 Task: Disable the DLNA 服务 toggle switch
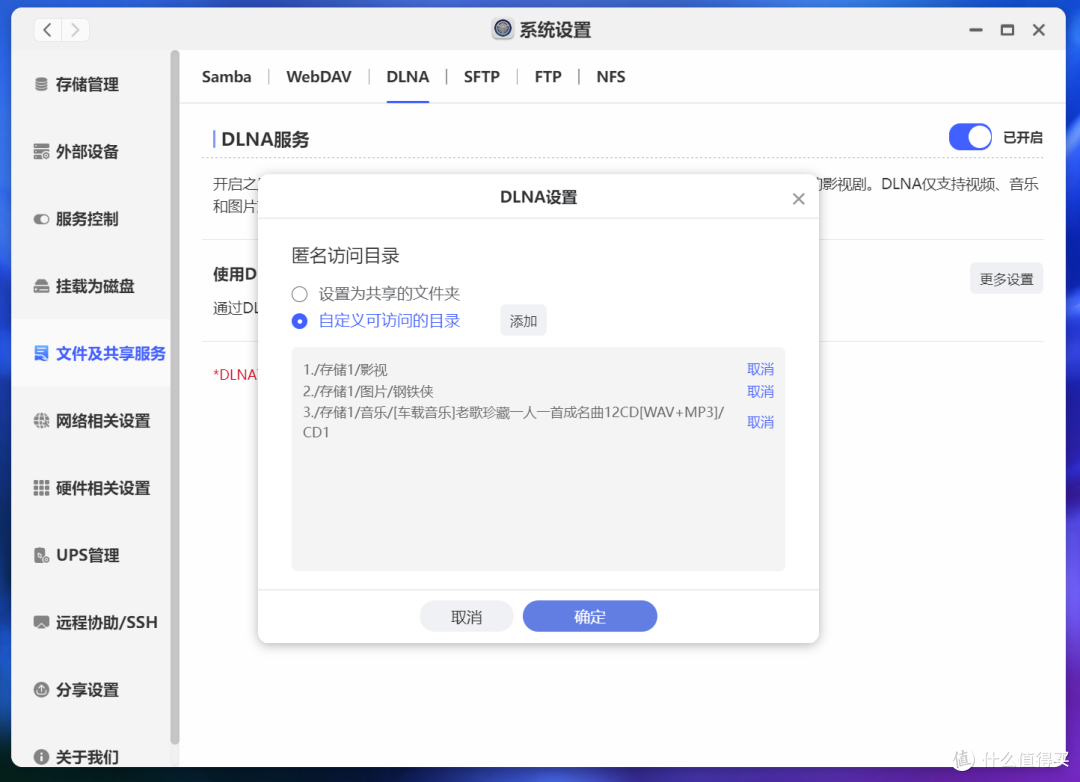969,137
